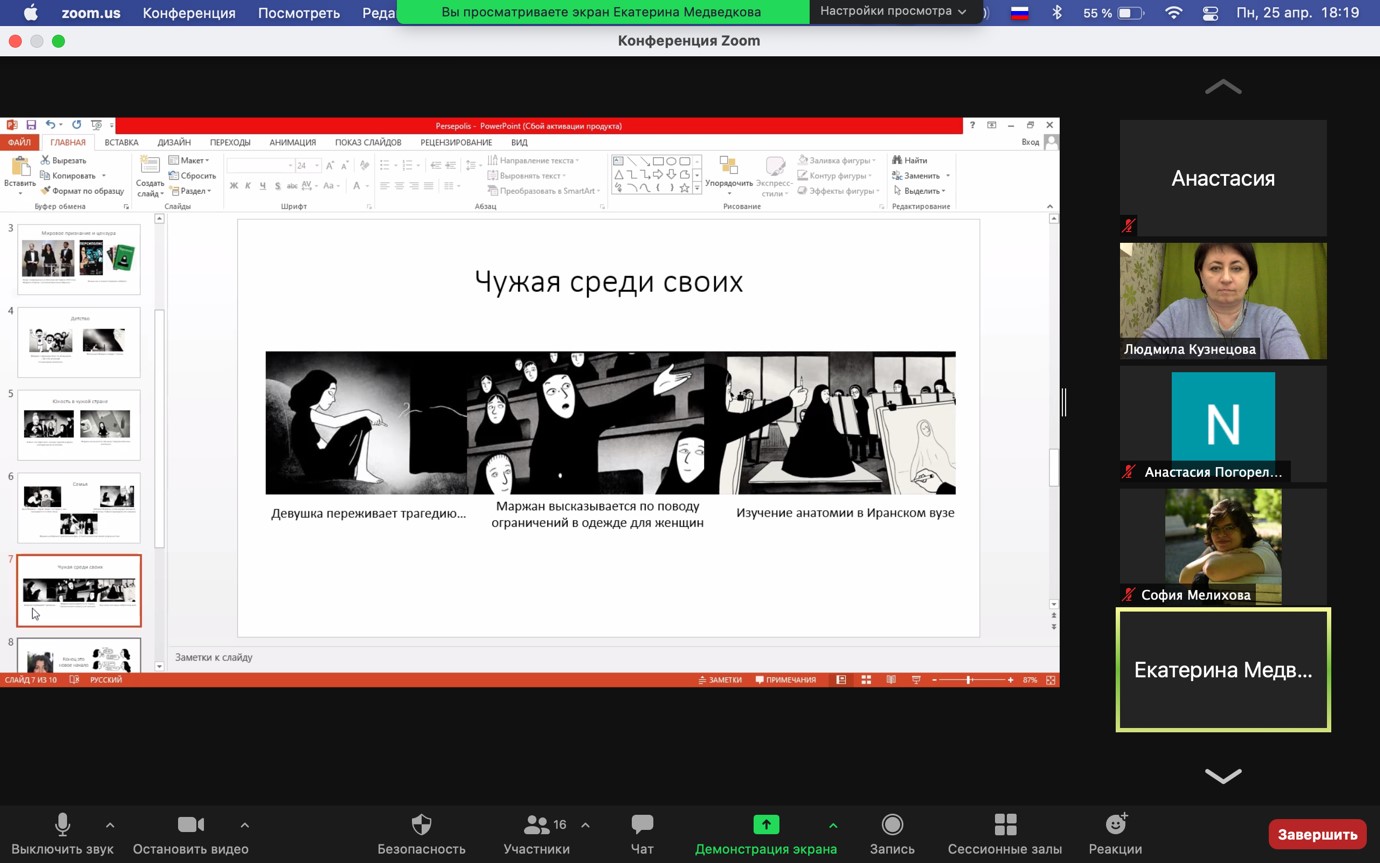Screen dimensions: 1380x863
Task: Open Макет layout dropdown
Action: point(189,160)
